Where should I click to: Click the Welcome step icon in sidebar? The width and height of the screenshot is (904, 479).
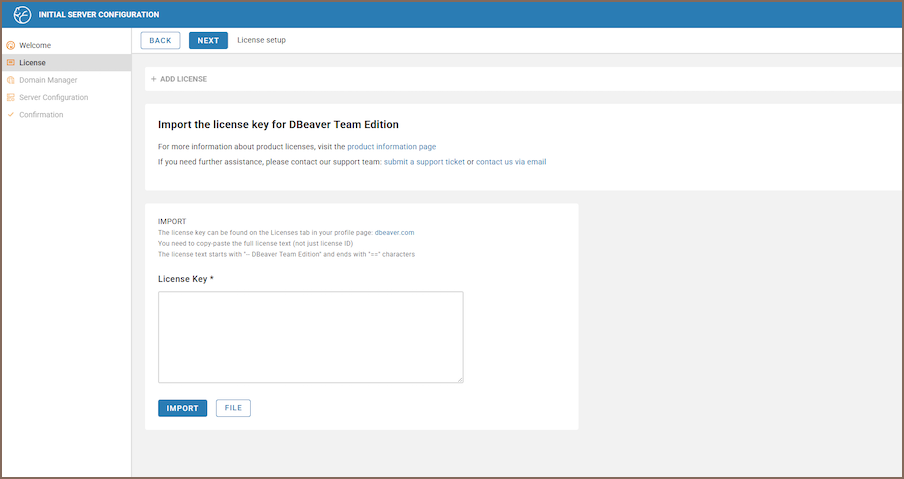click(x=11, y=46)
